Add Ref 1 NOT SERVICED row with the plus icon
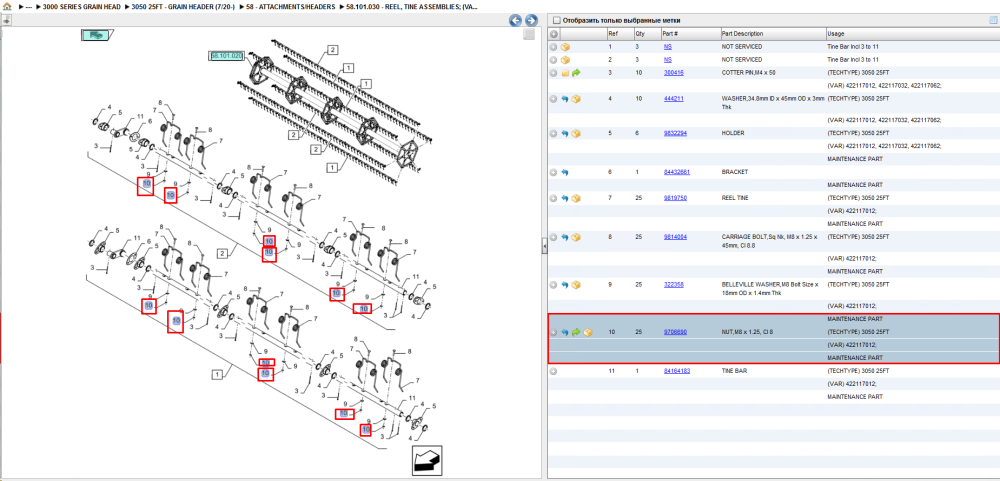 coord(554,47)
